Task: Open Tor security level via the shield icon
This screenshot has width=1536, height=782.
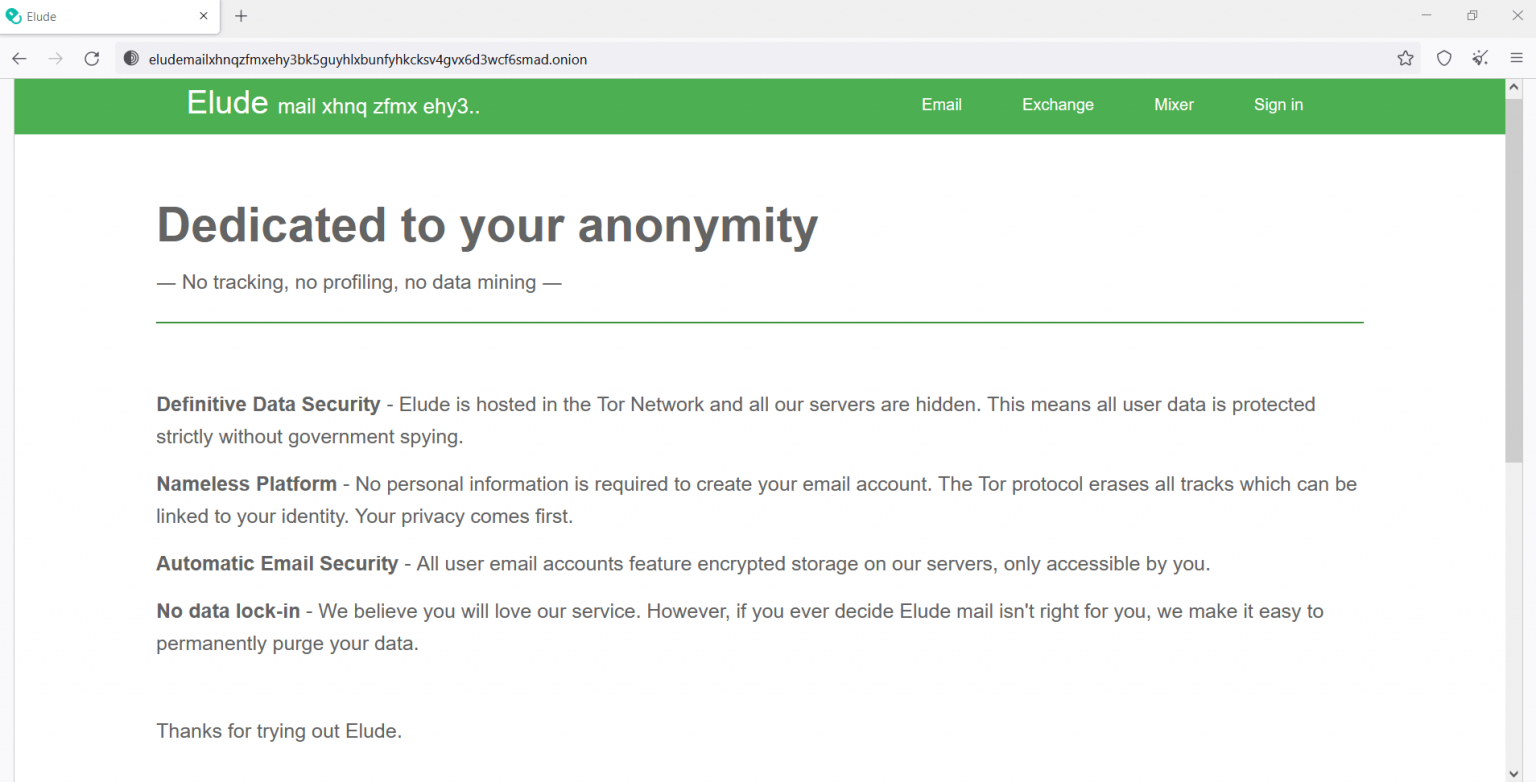Action: [1443, 58]
